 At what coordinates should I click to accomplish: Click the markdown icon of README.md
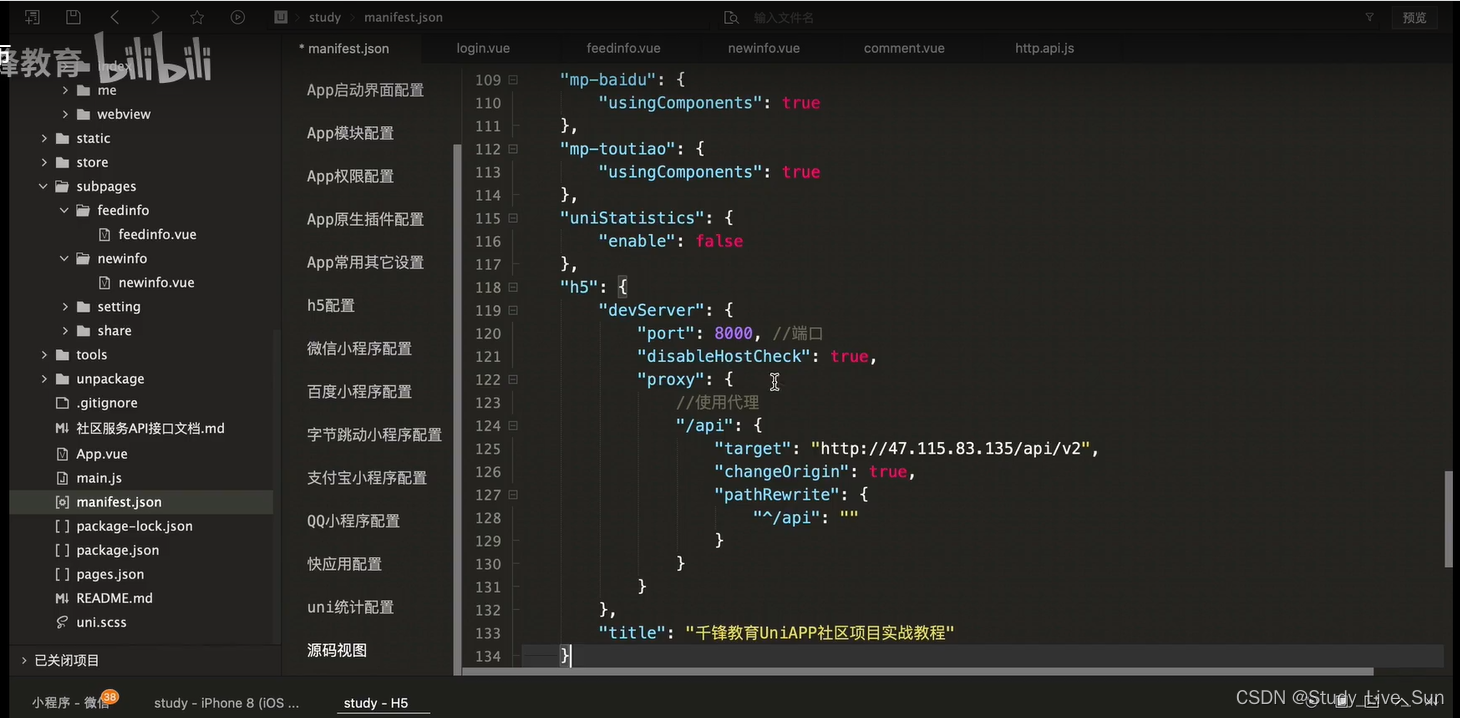click(x=62, y=598)
